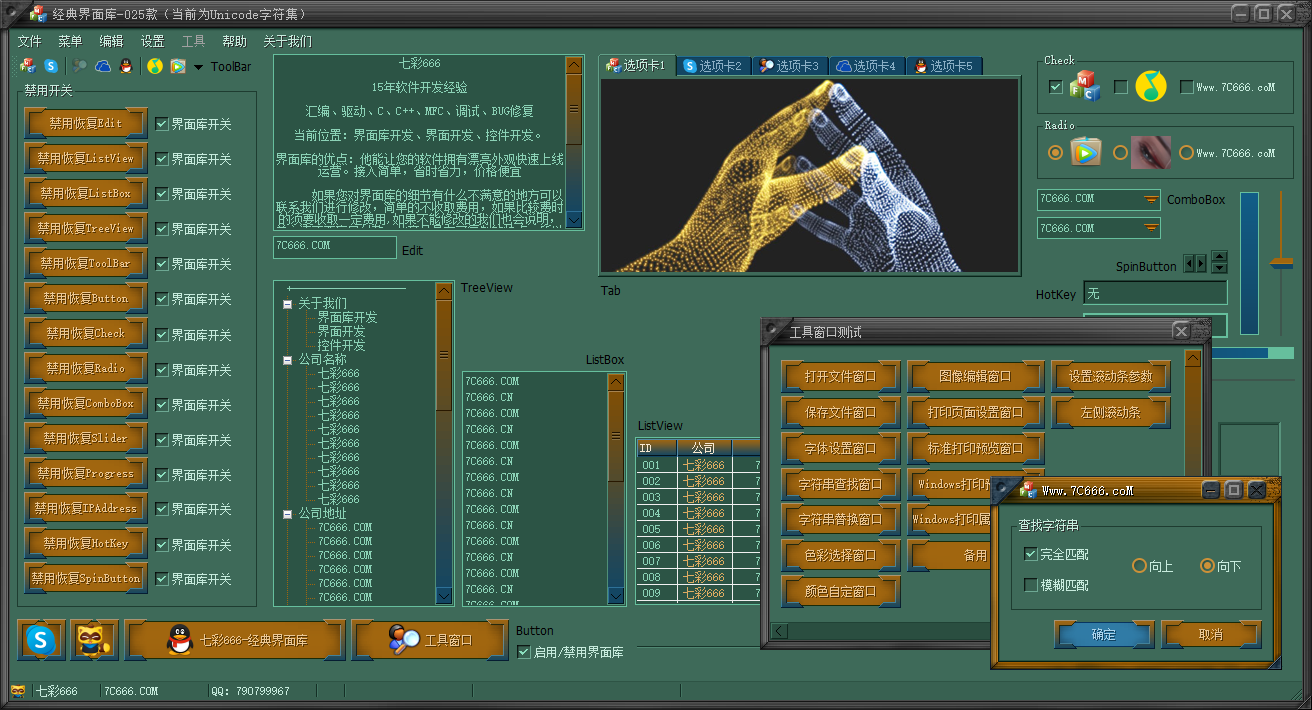The height and width of the screenshot is (710, 1312).
Task: Collapse the 公司名称 tree node
Action: point(288,359)
